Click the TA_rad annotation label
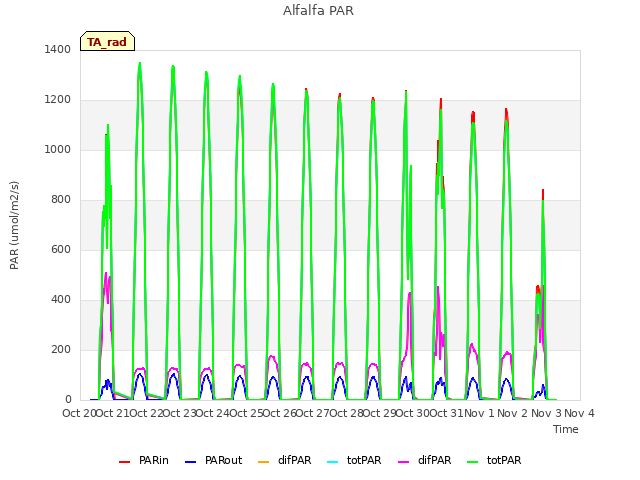Screen dimensions: 640x480 click(x=107, y=42)
